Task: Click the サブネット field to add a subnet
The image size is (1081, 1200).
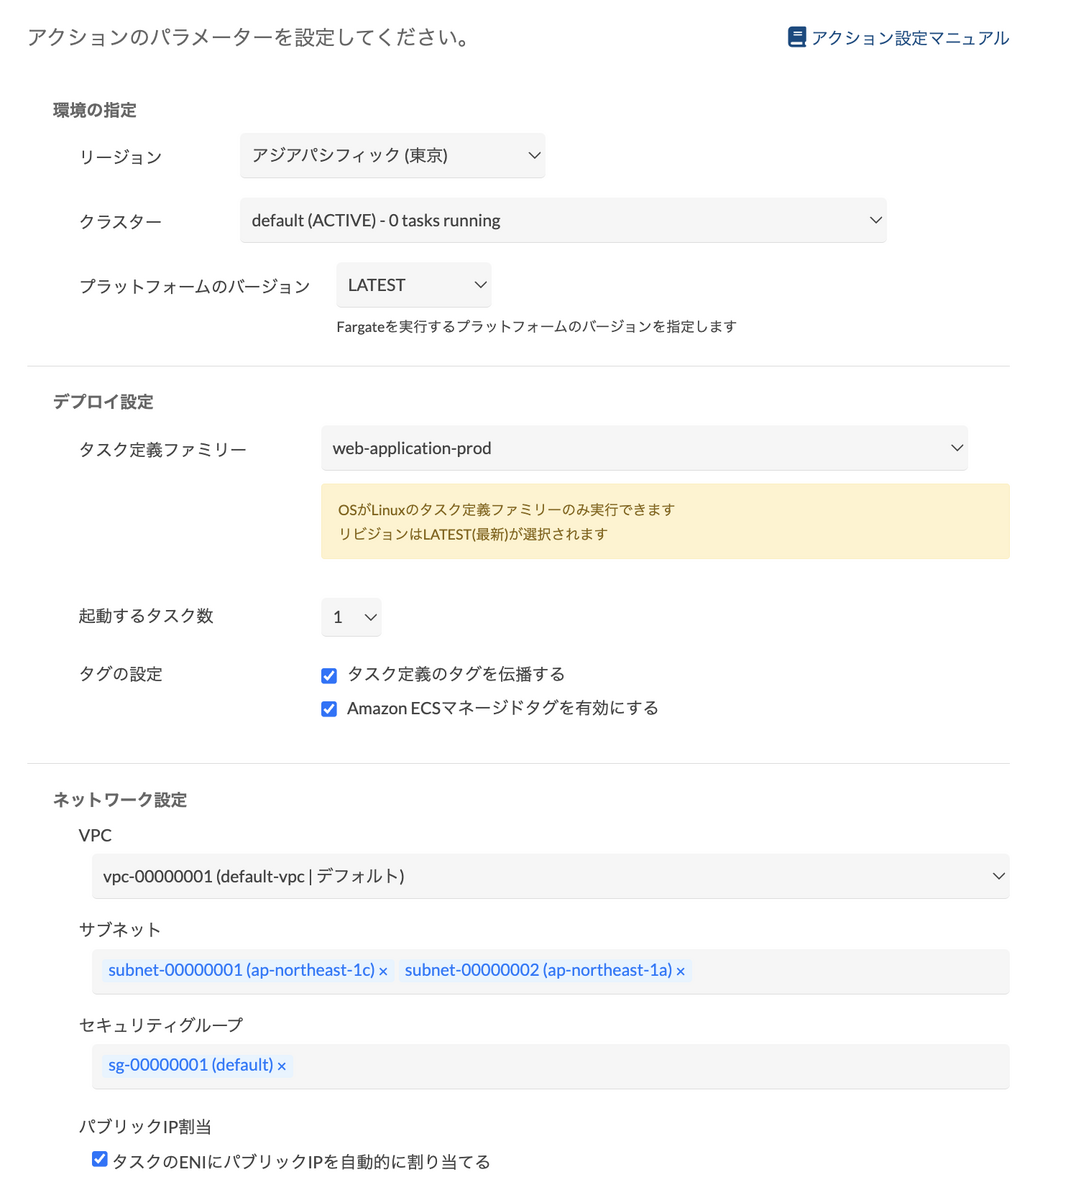Action: pos(850,970)
